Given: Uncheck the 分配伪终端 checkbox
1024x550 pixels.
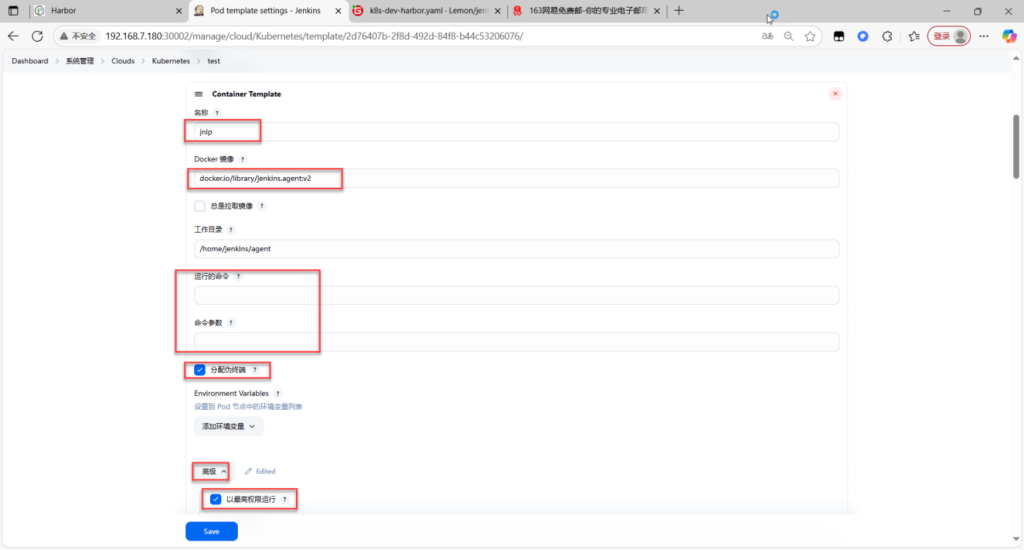Looking at the screenshot, I should coord(200,370).
